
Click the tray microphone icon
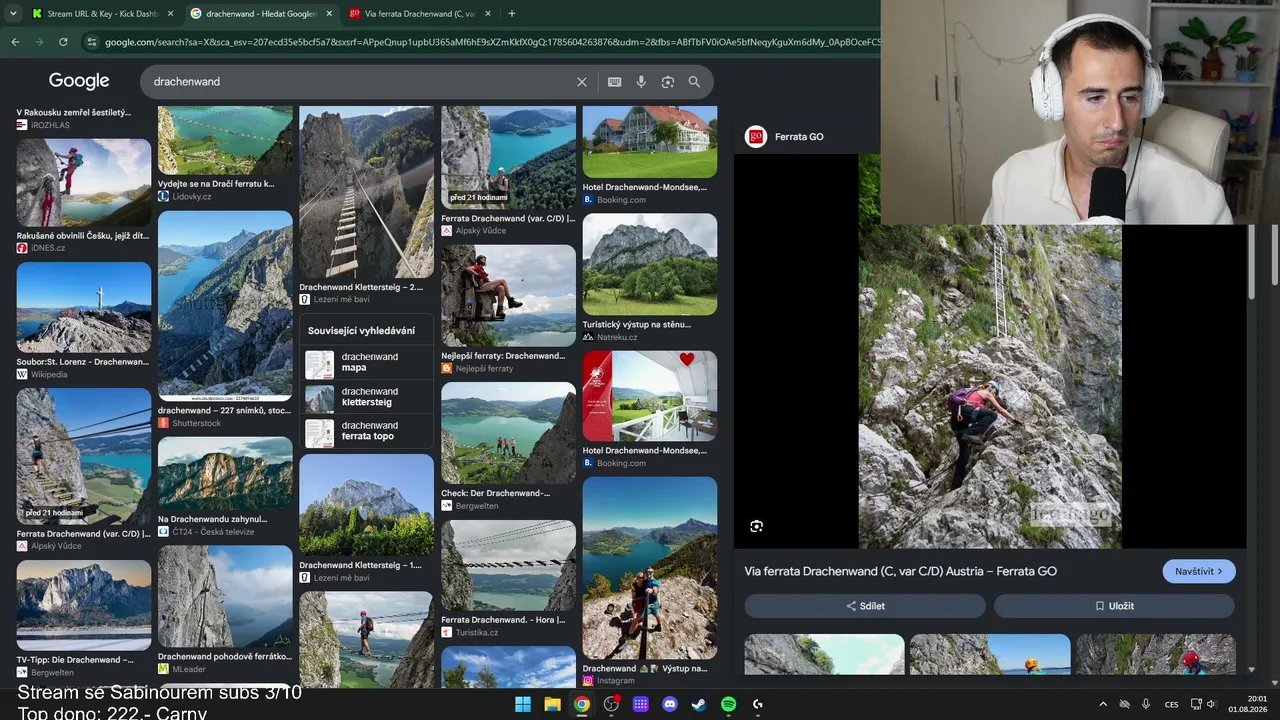pyautogui.click(x=1146, y=704)
